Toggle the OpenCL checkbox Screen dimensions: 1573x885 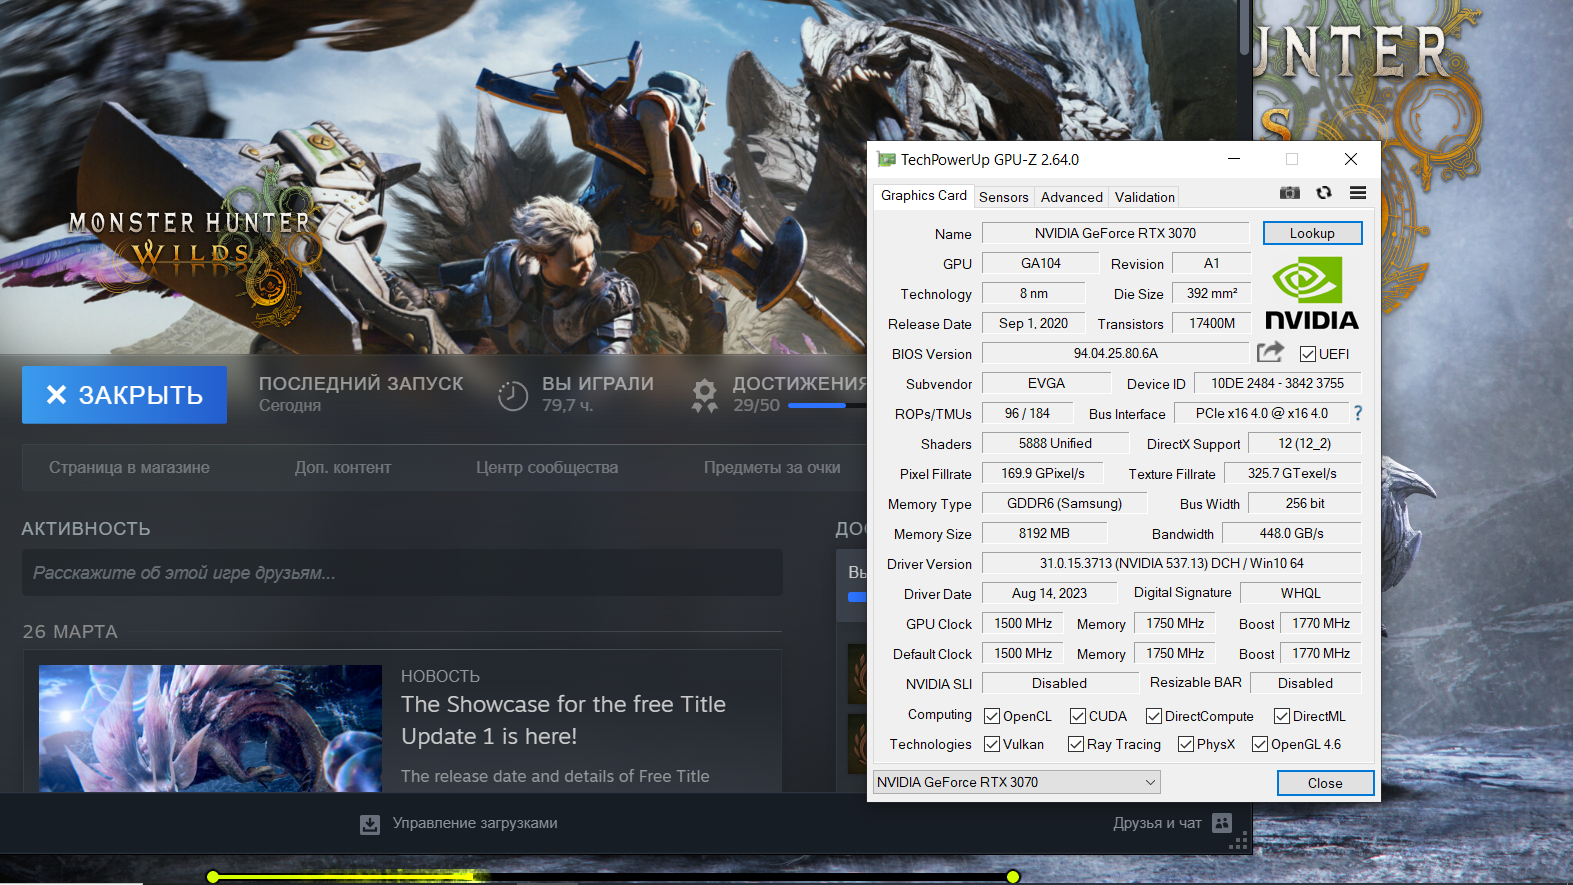click(992, 716)
